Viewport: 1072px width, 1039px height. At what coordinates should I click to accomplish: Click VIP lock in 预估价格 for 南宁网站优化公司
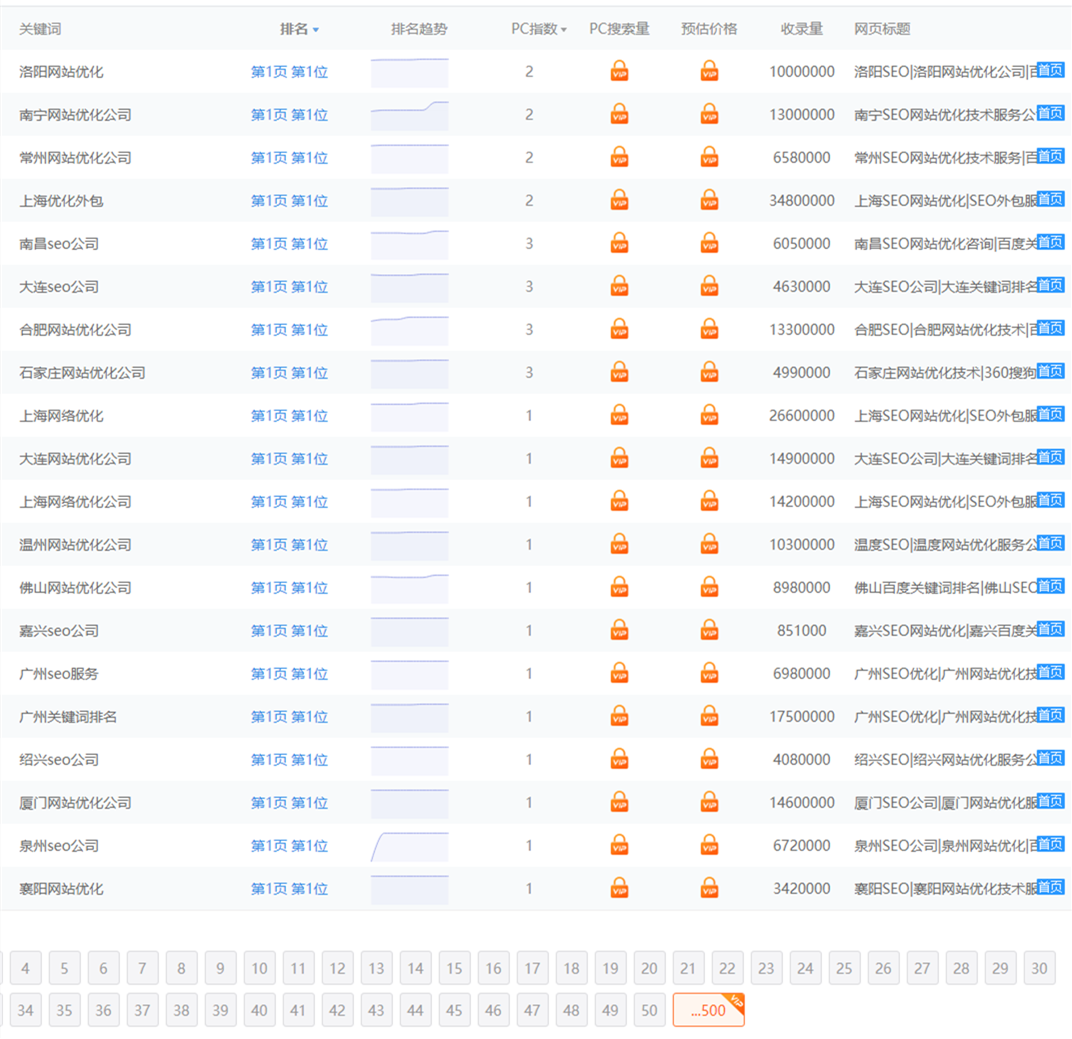[x=709, y=115]
